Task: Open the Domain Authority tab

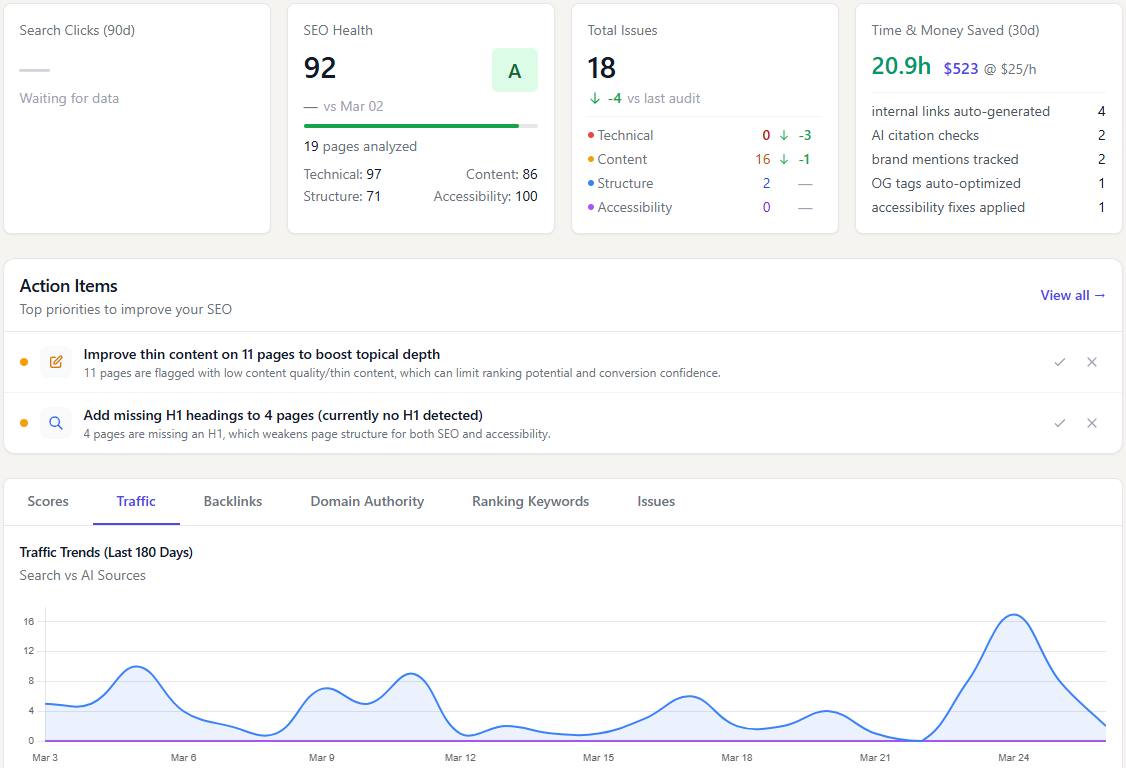Action: (x=367, y=501)
